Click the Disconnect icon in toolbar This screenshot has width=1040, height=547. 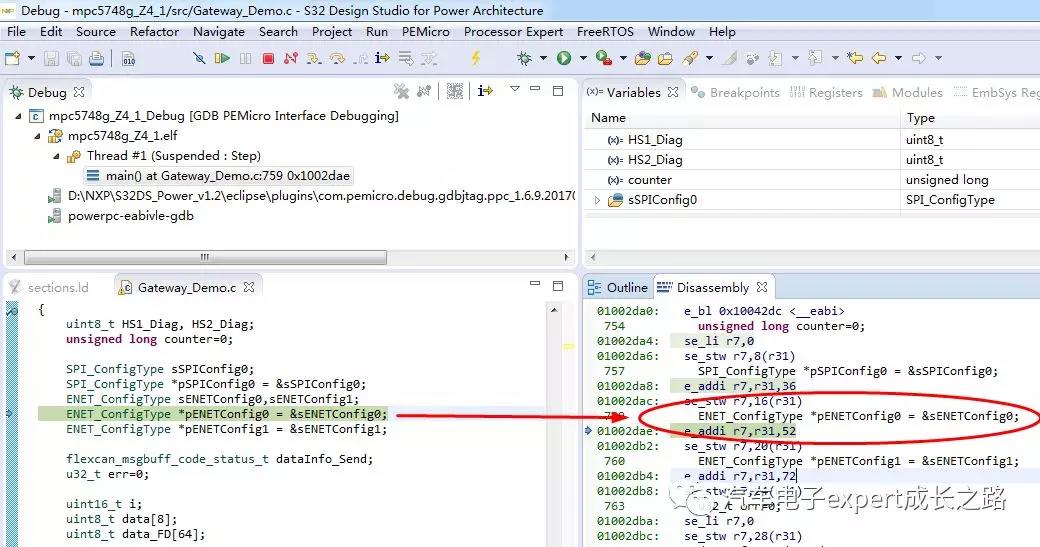pyautogui.click(x=291, y=59)
